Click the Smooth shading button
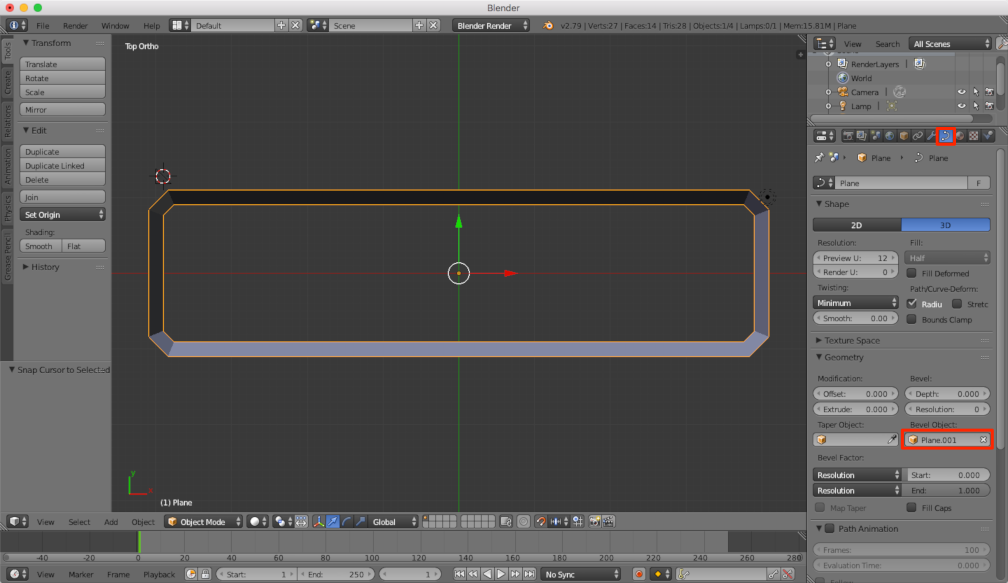This screenshot has width=1008, height=583. point(40,246)
